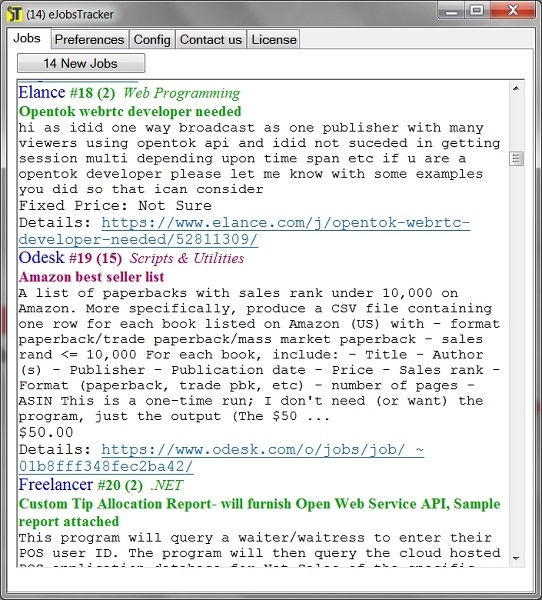Open the Config tab
The height and width of the screenshot is (600, 542).
pyautogui.click(x=152, y=40)
